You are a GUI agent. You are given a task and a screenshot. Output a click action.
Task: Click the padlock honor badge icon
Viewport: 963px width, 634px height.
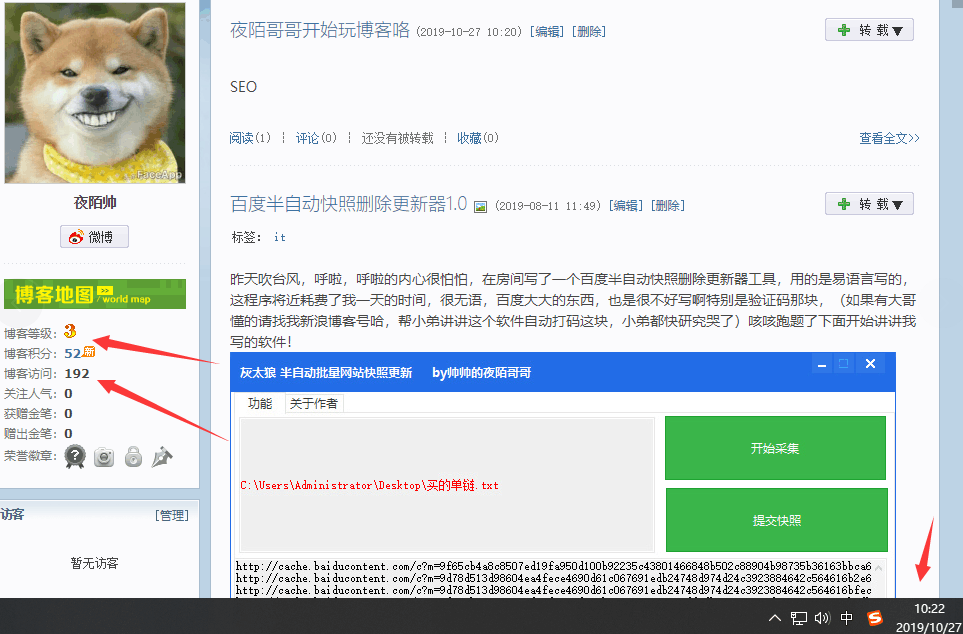coord(133,457)
